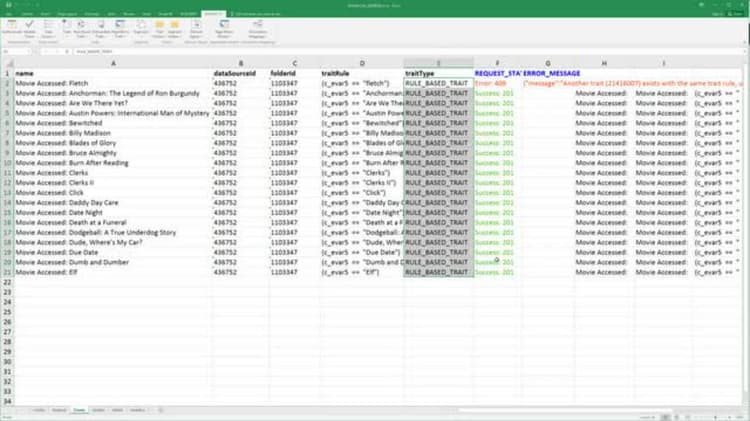The width and height of the screenshot is (750, 421).
Task: Click the Authenticate ribbon icon
Action: click(11, 29)
